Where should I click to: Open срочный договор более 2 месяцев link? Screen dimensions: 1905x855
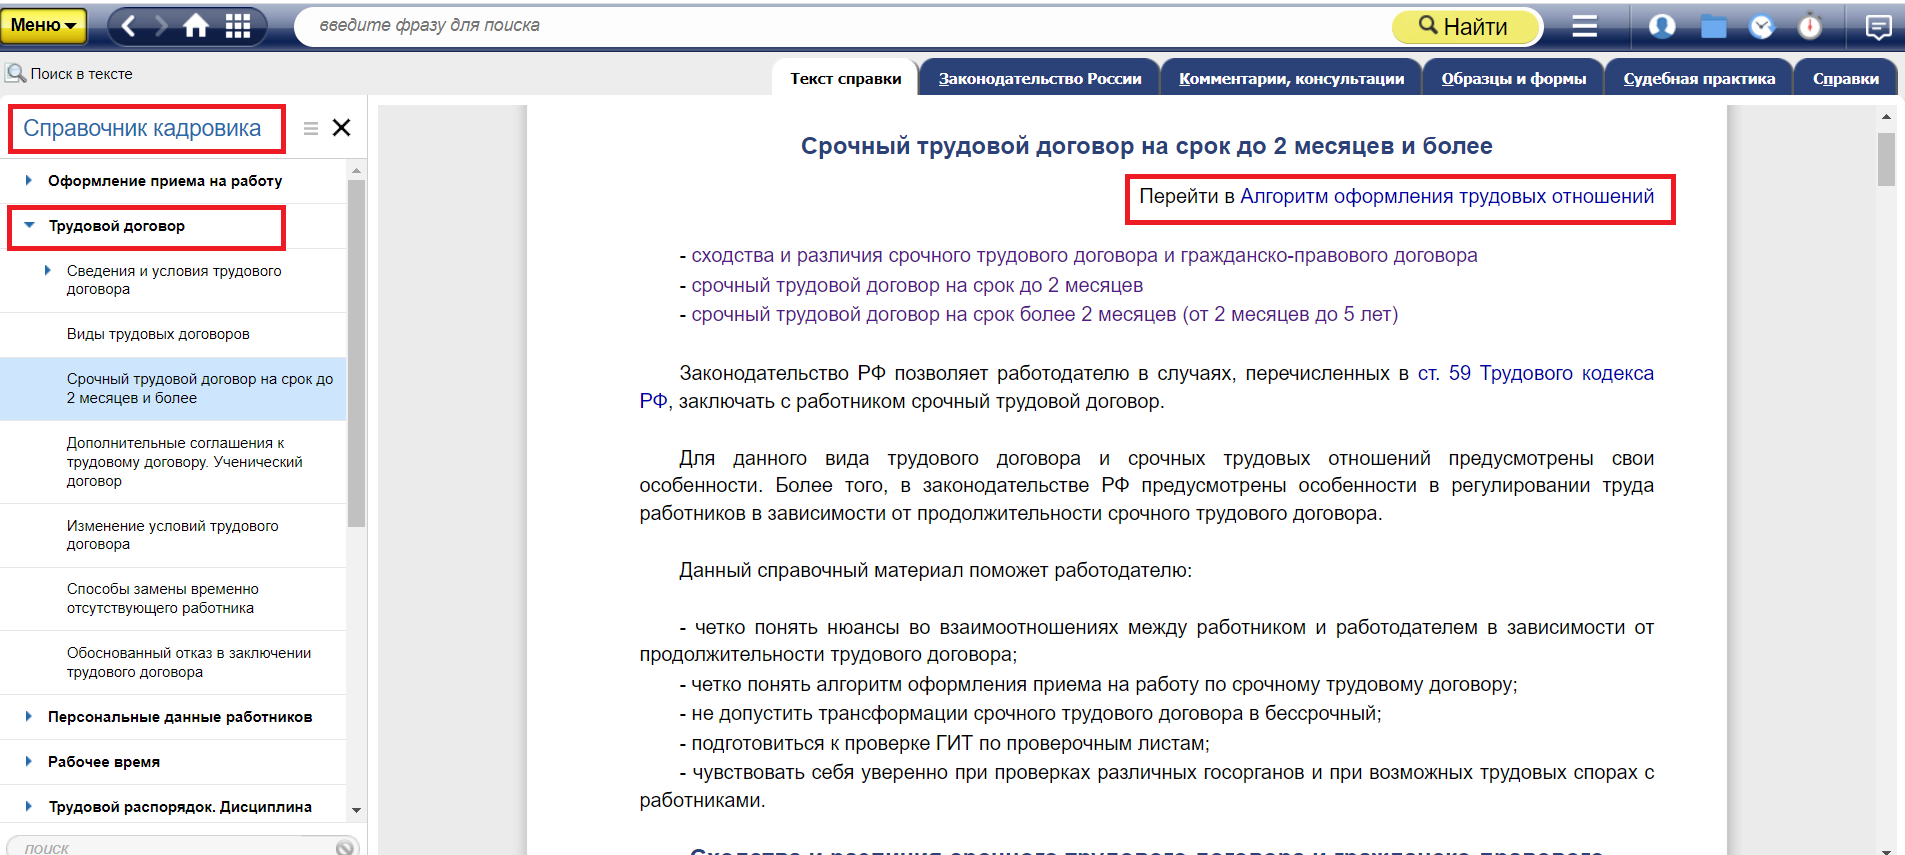click(x=1045, y=315)
